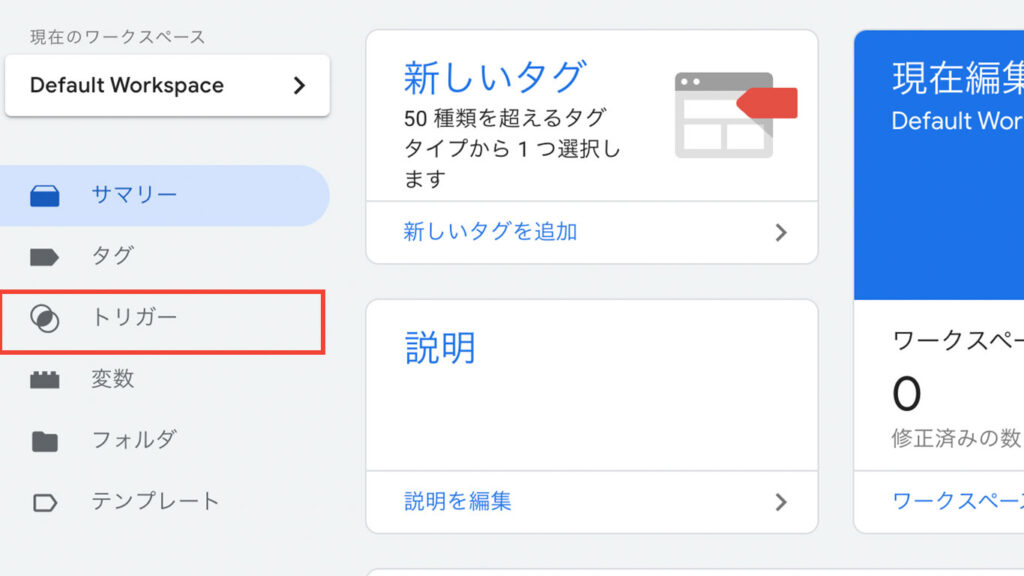1024x576 pixels.
Task: Expand the Default Workspace selector chevron
Action: pos(298,86)
